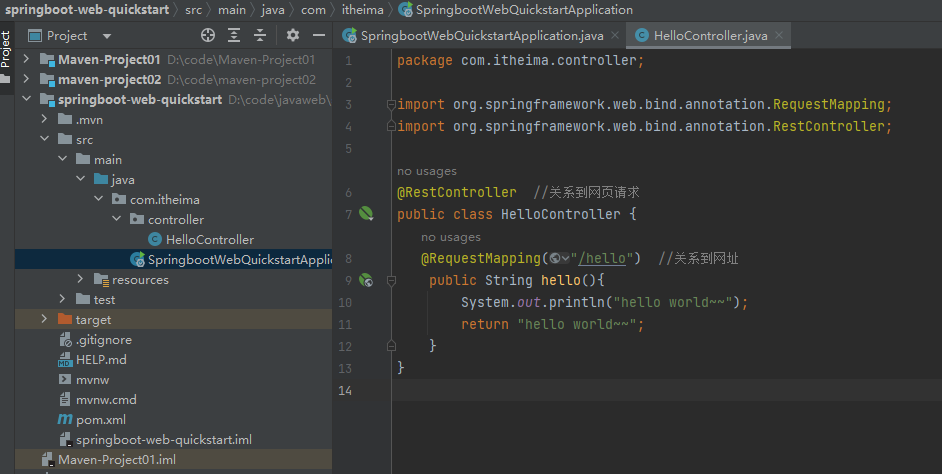The width and height of the screenshot is (942, 474).
Task: Click the println statement on line 10
Action: coord(604,302)
